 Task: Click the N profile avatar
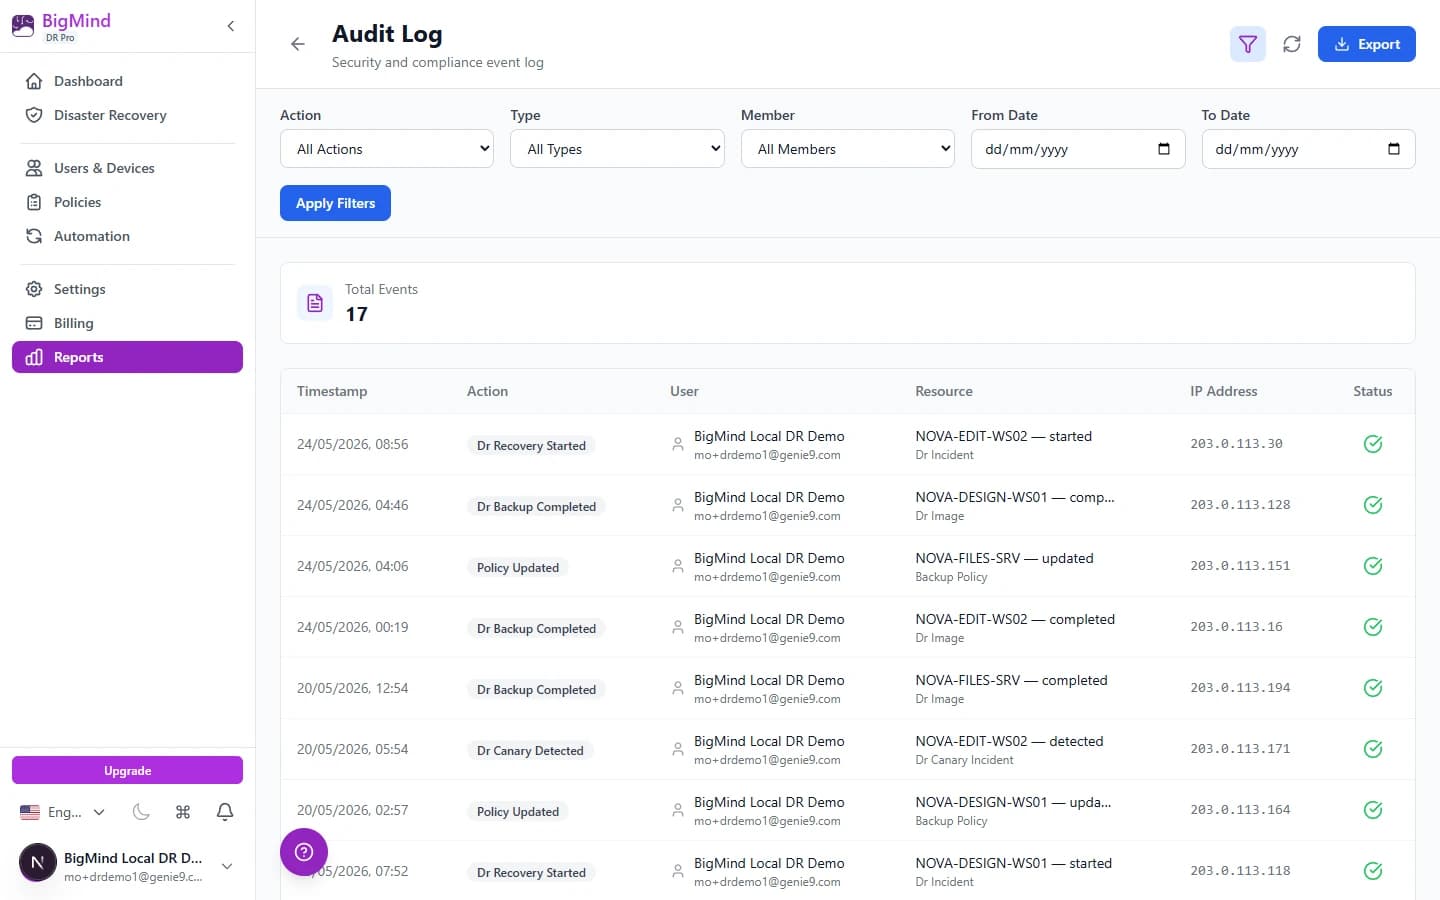click(x=38, y=862)
